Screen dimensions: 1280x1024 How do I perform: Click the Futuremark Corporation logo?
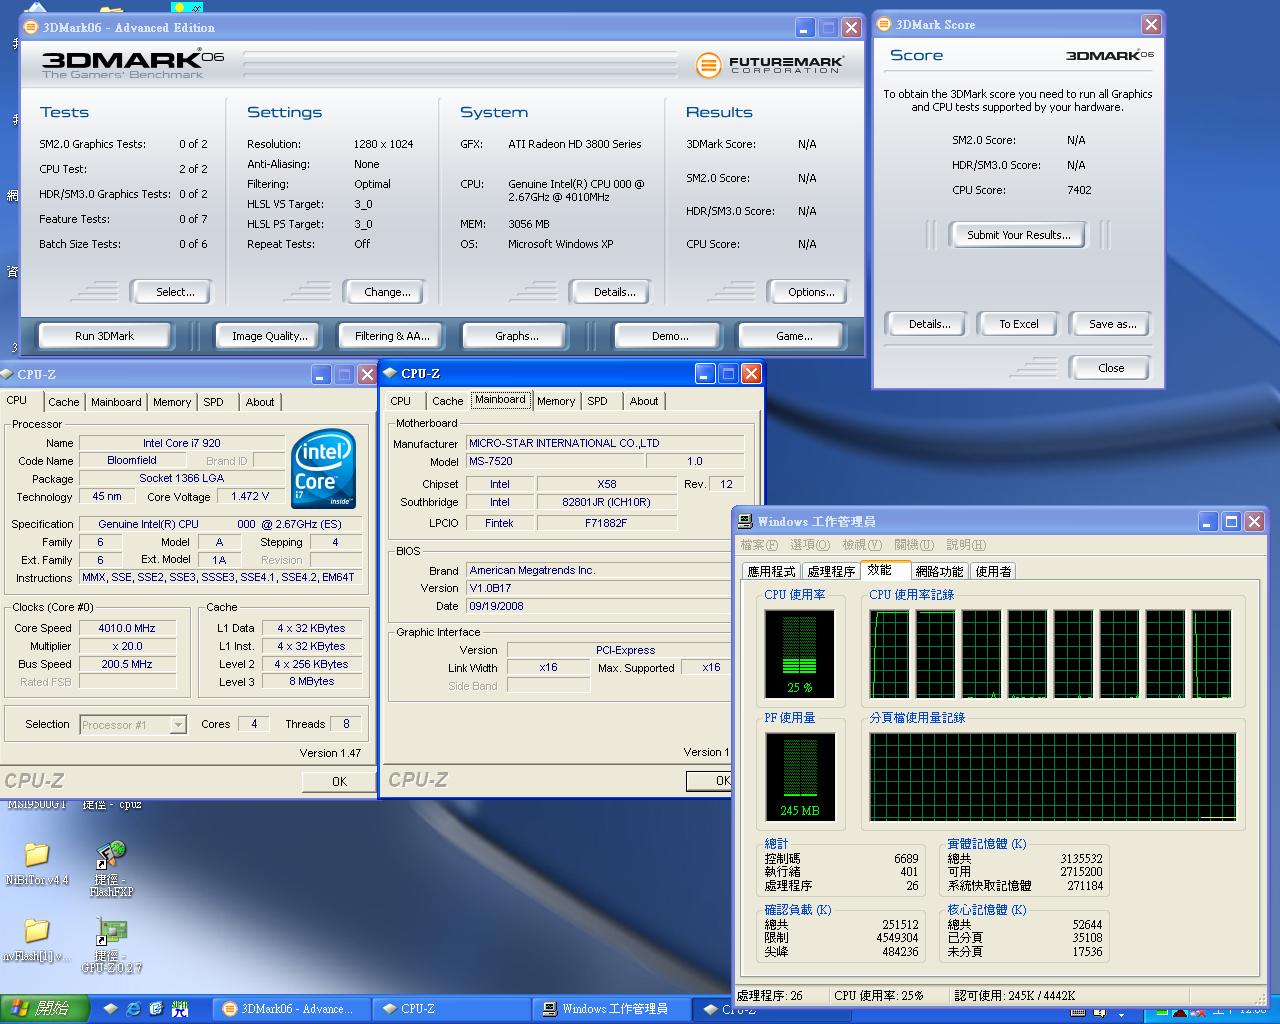point(770,66)
